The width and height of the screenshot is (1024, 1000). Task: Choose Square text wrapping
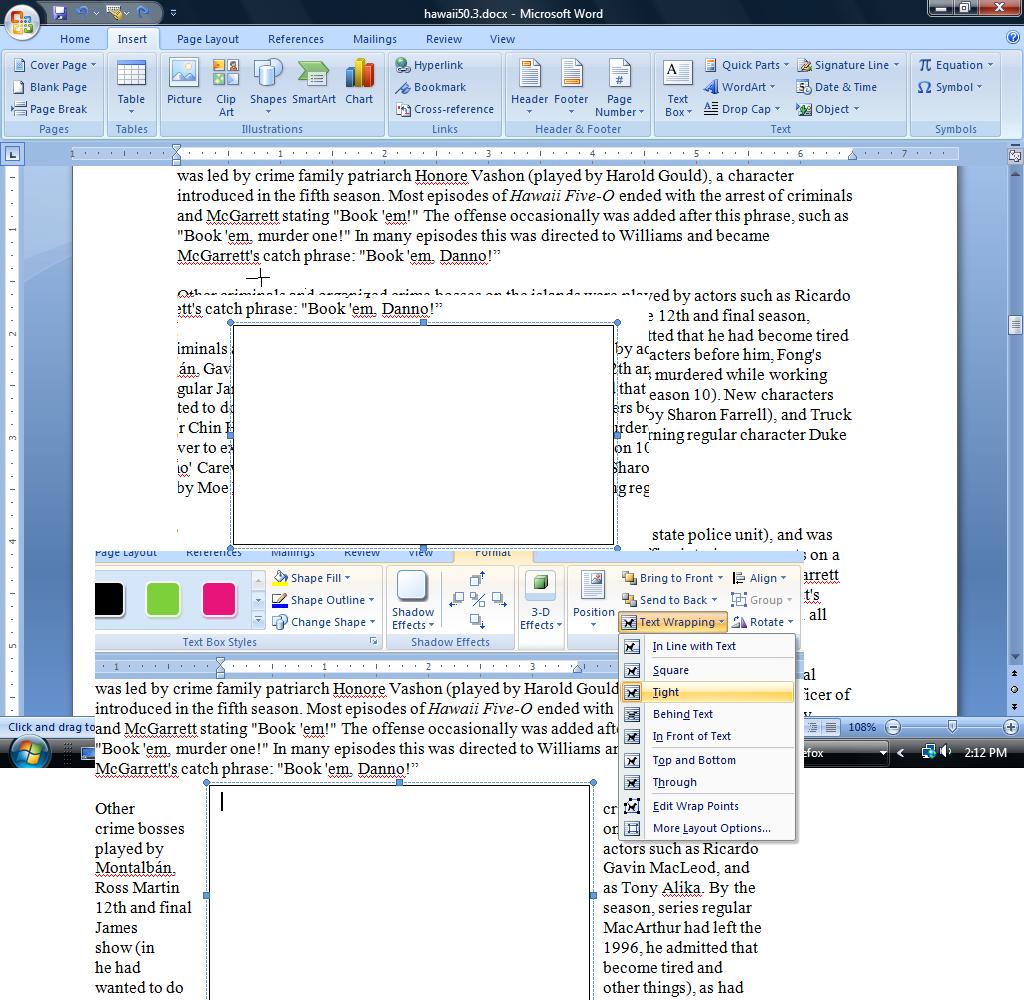tap(707, 670)
